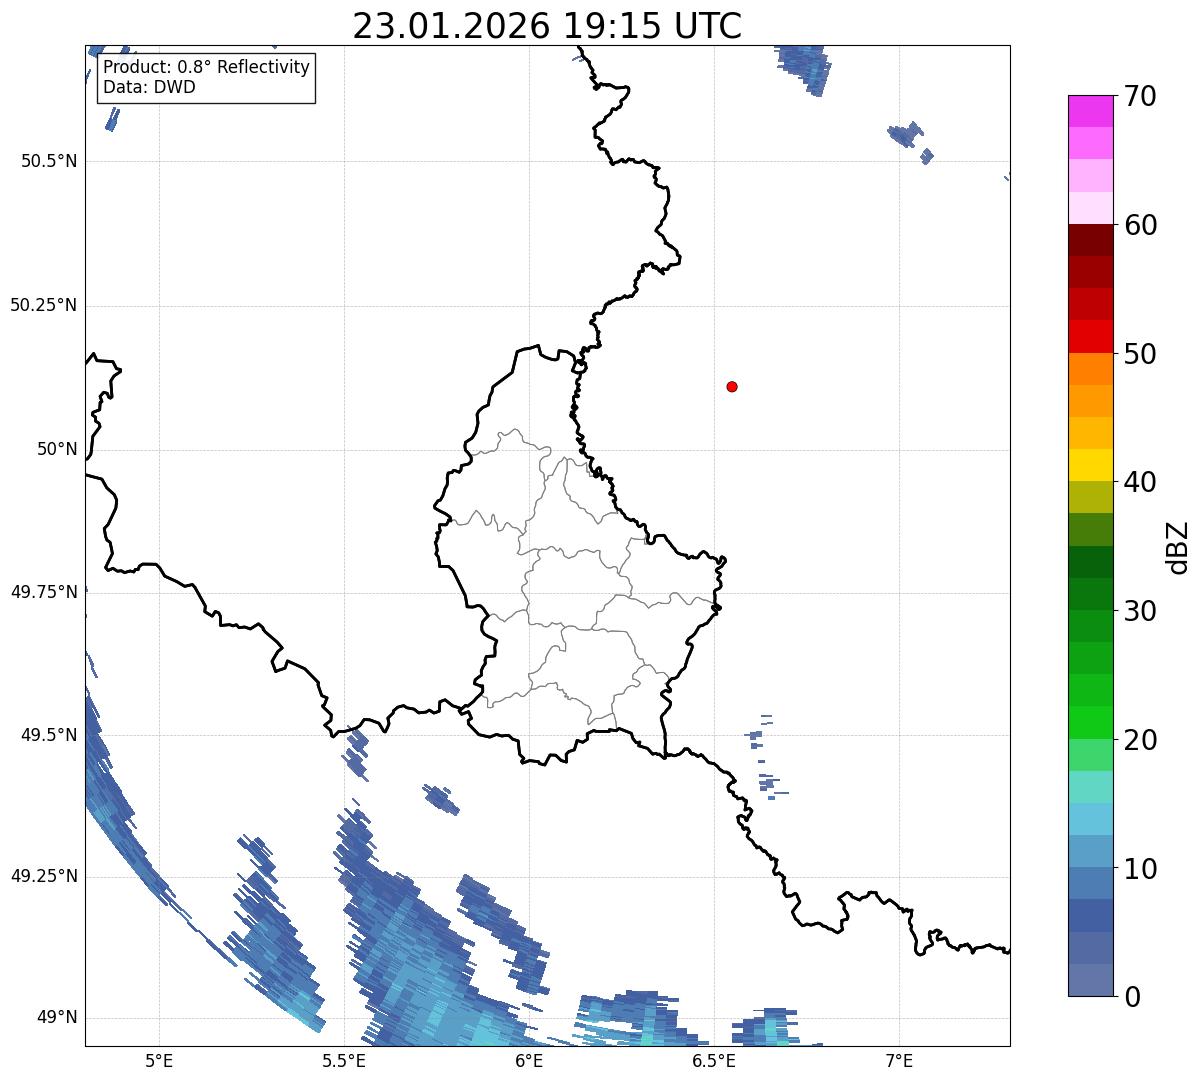This screenshot has height=1081, width=1202.
Task: Pick the bright green swatch above 20 dBZ
Action: [1091, 722]
